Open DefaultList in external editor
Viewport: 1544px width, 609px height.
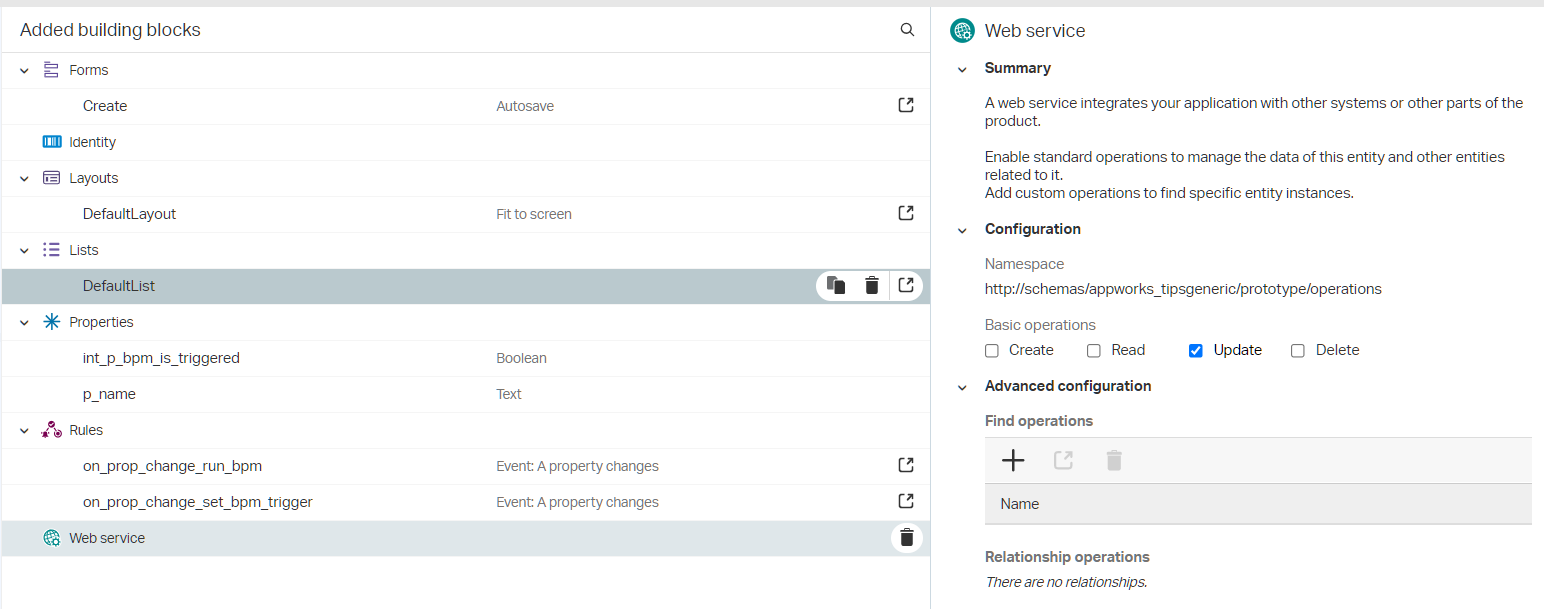coord(906,286)
